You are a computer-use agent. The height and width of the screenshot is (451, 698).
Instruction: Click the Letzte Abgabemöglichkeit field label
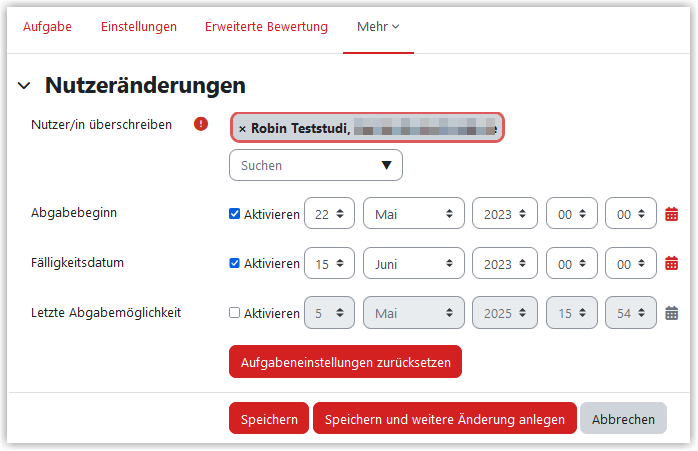click(106, 313)
